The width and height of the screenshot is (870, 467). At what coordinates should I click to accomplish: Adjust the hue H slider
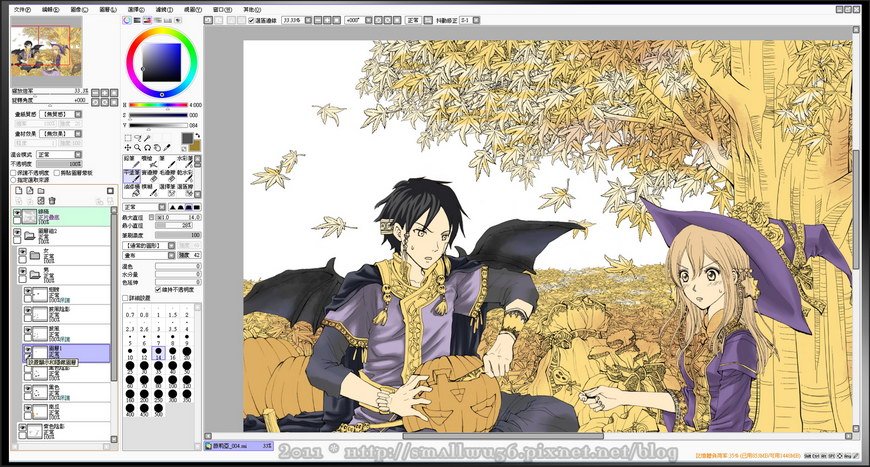click(159, 105)
